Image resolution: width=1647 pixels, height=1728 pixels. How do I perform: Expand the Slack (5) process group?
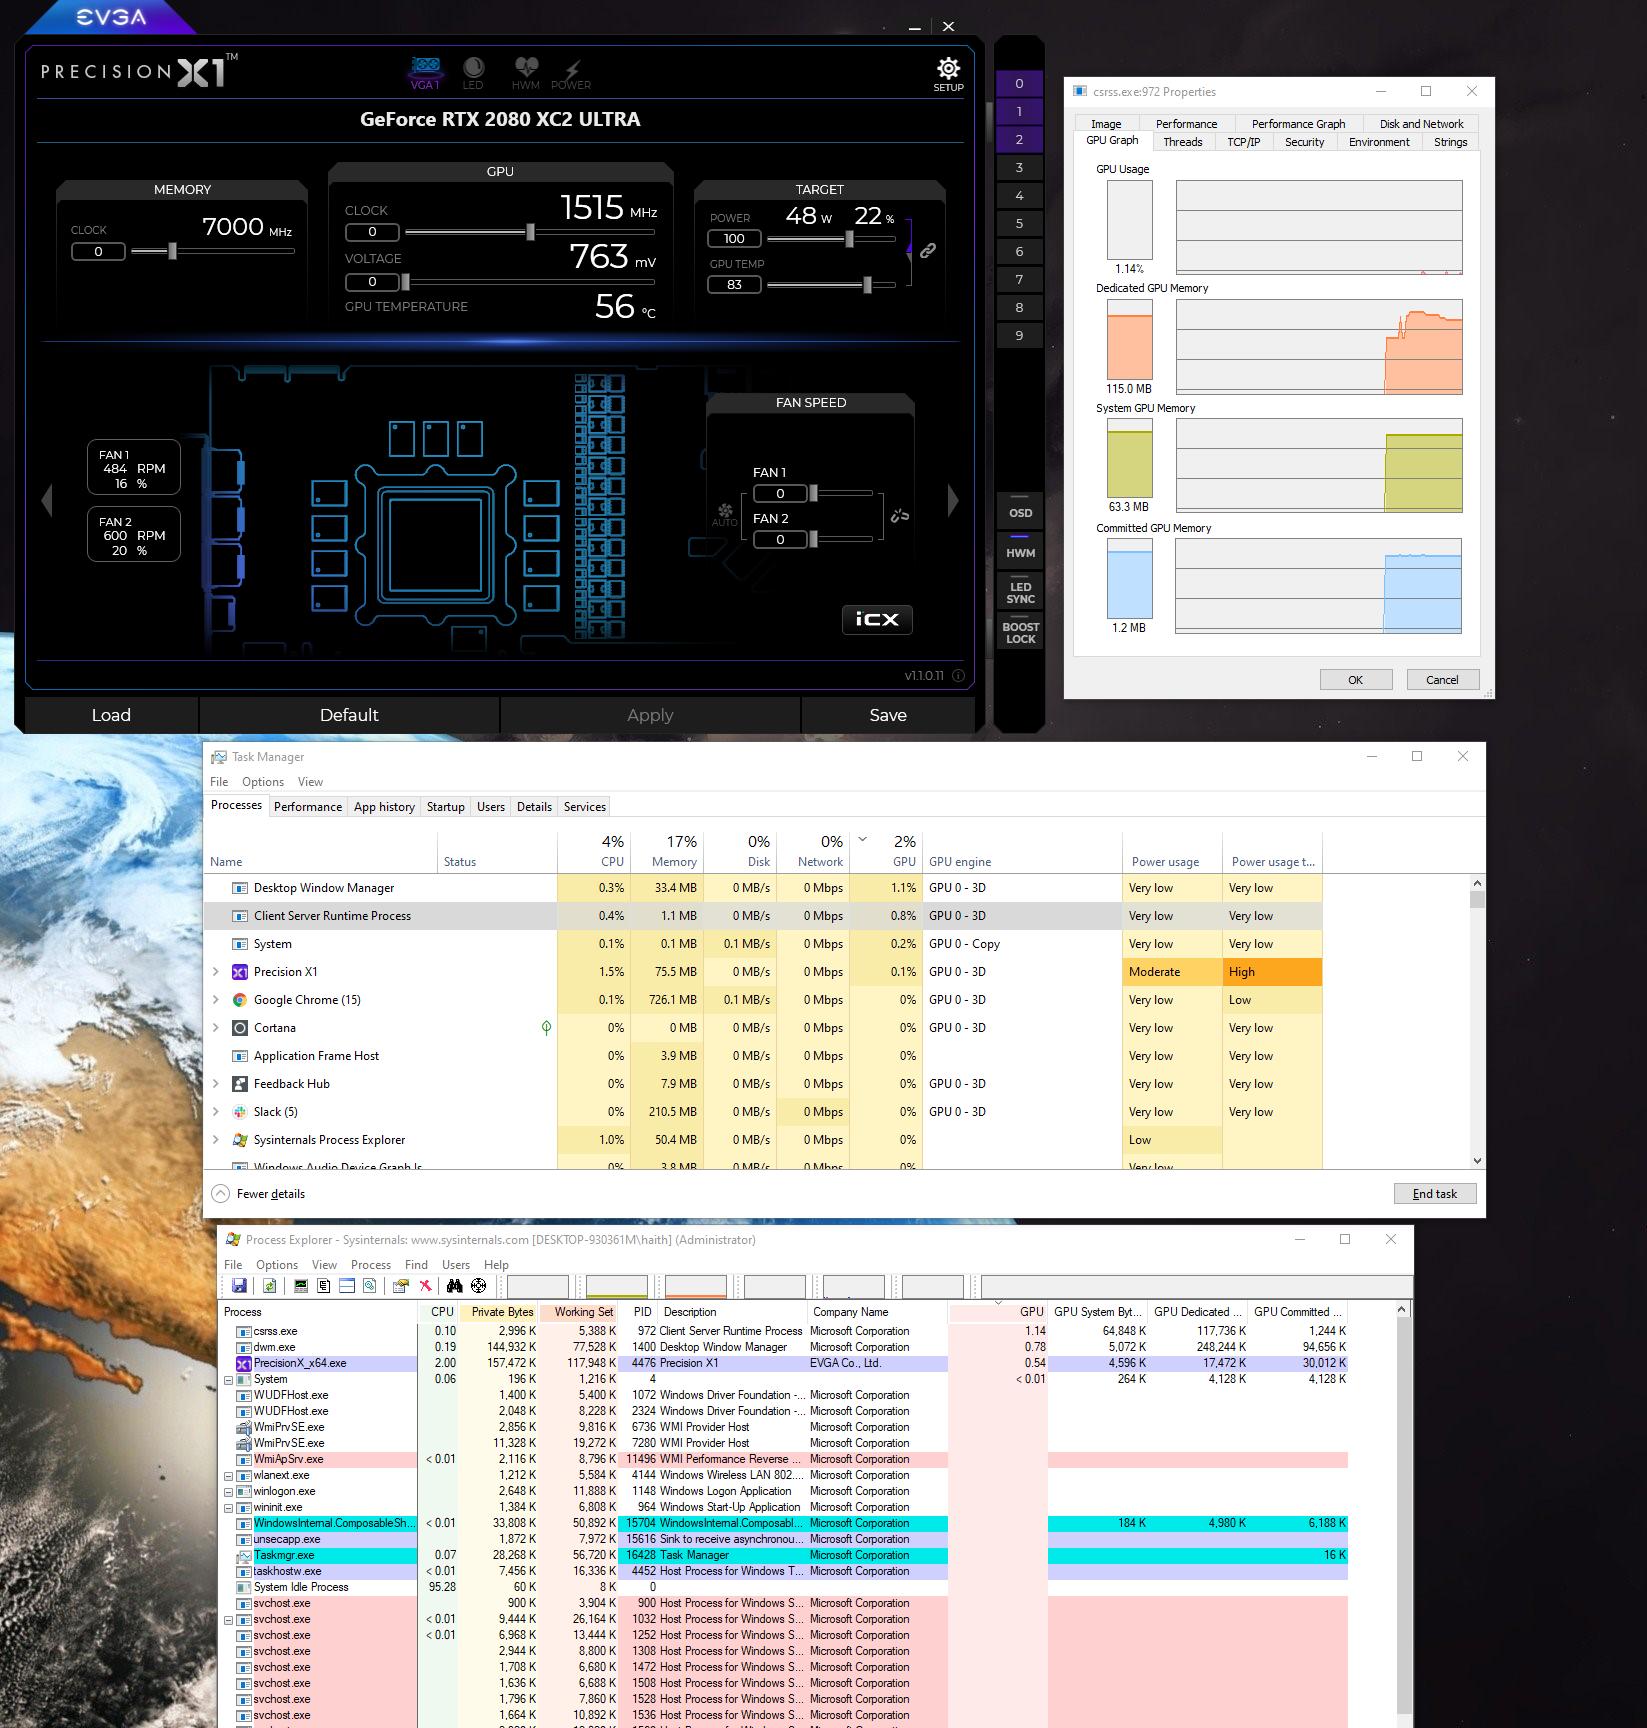216,1112
